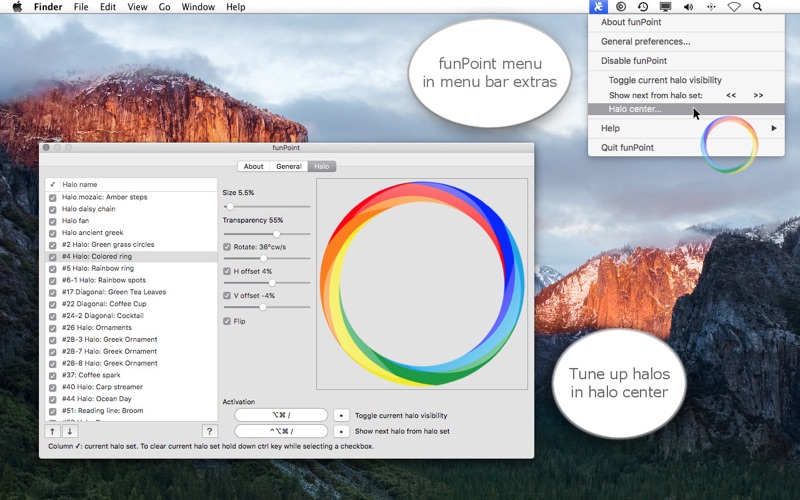This screenshot has height=500, width=800.
Task: Click the Halo name column header
Action: point(80,185)
